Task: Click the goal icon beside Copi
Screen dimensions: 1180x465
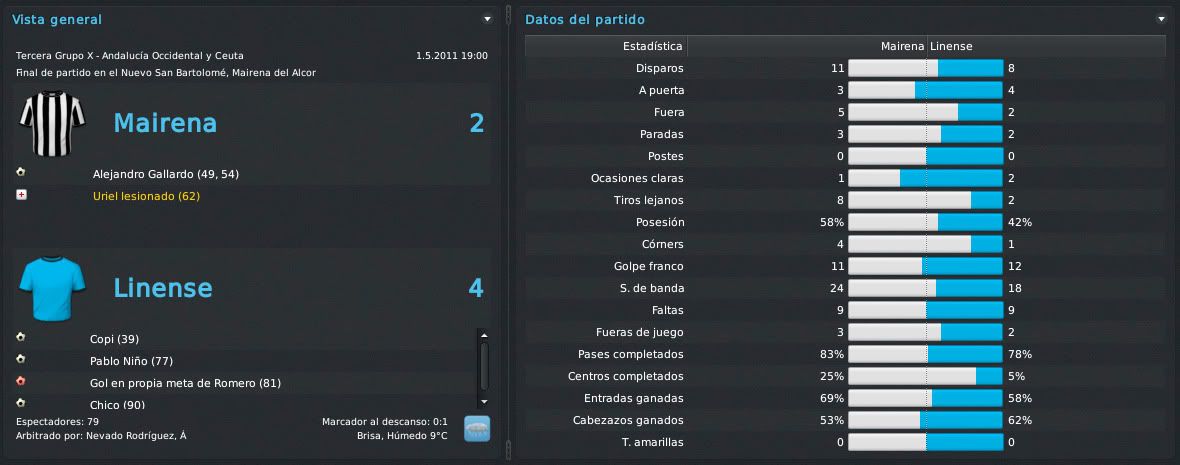Action: tap(21, 338)
